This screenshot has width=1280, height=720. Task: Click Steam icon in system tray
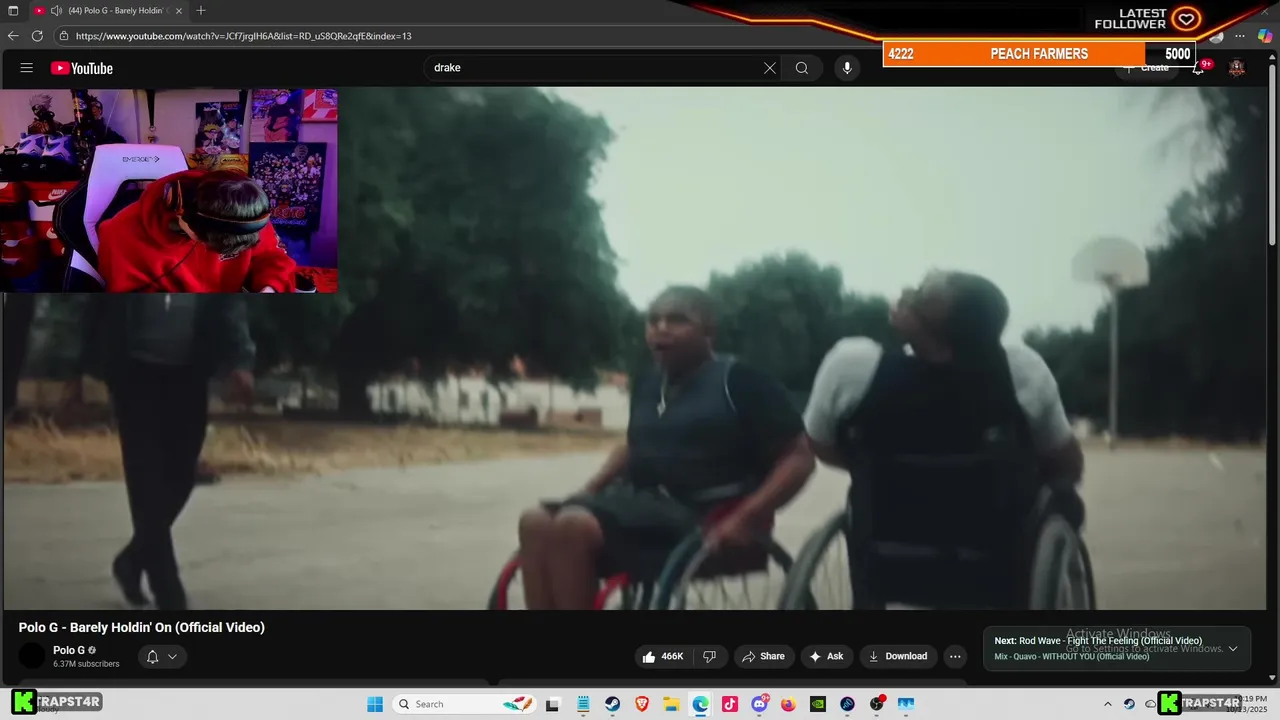[x=1129, y=704]
